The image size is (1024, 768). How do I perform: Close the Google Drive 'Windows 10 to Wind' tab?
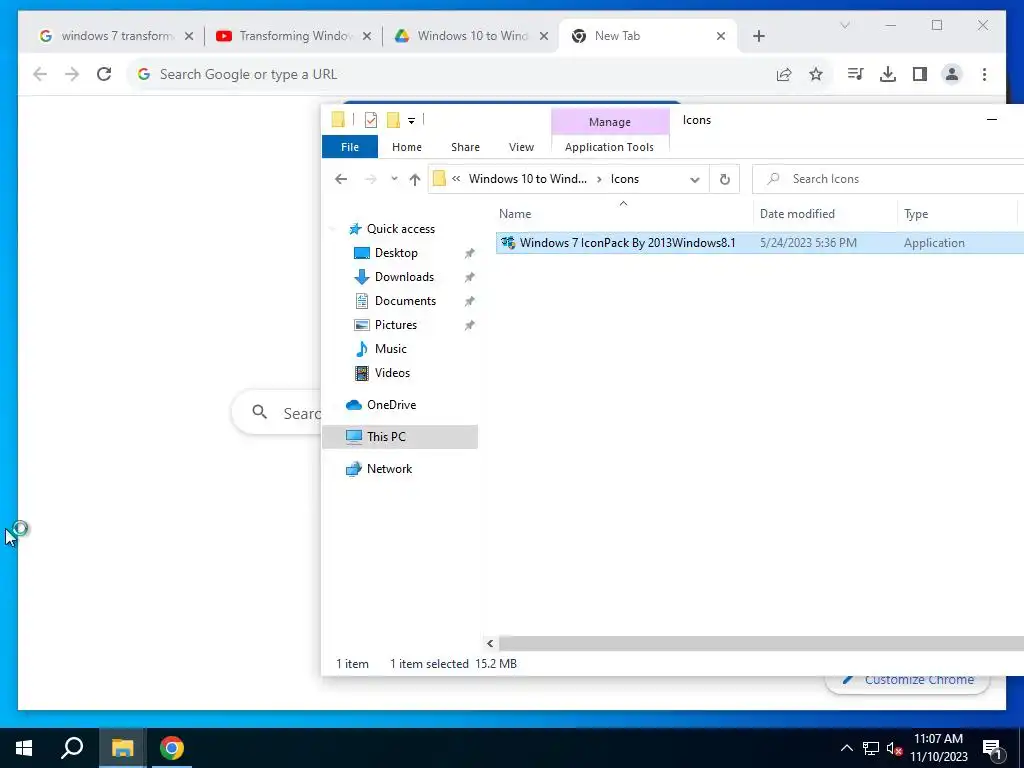click(543, 36)
